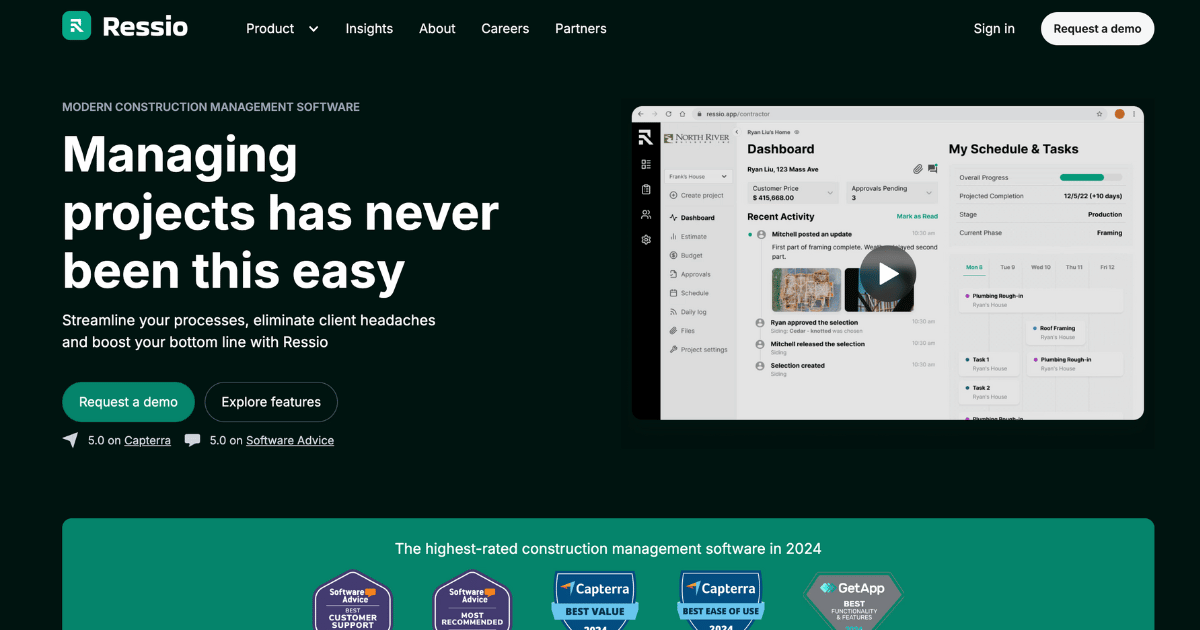Click the Ressio logo icon
1200x630 pixels.
[x=78, y=27]
